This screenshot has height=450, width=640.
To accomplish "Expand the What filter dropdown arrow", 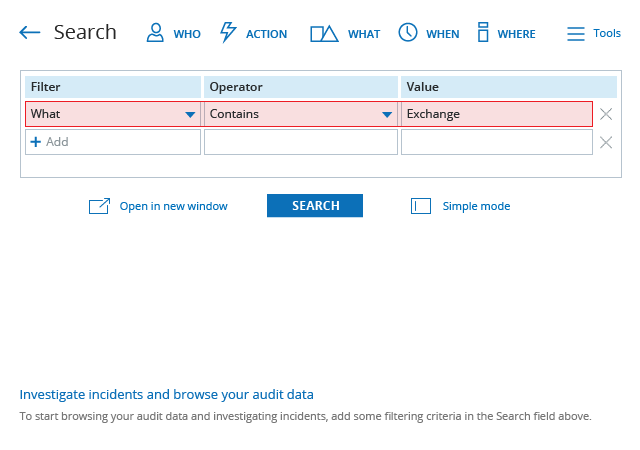I will 190,115.
